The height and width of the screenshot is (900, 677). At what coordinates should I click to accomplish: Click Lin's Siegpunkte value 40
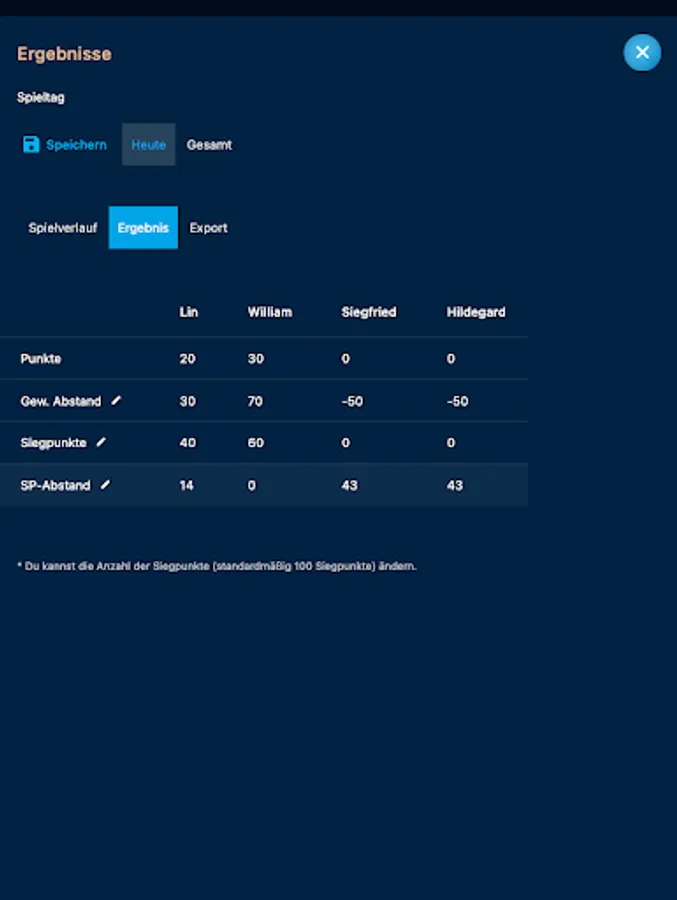click(187, 443)
